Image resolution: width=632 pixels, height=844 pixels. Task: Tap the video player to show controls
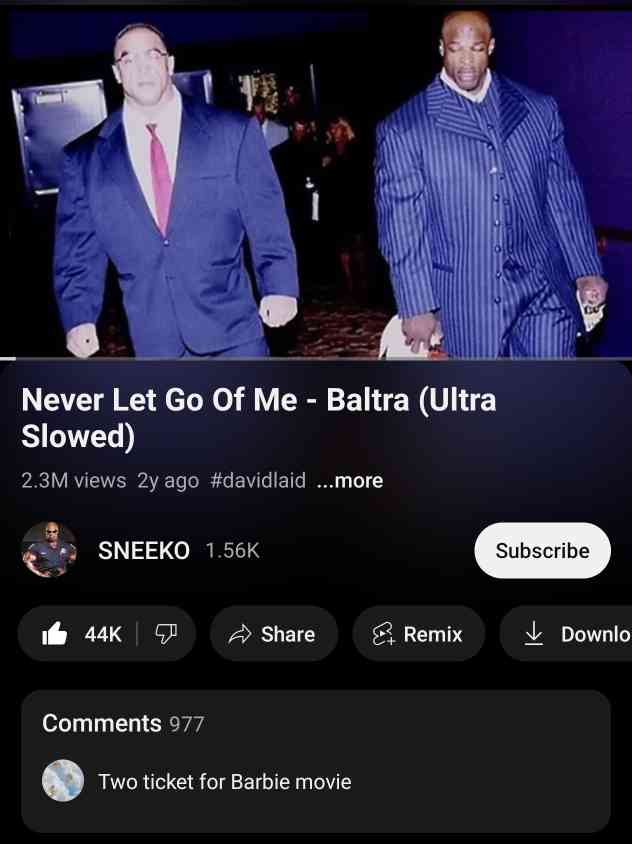click(316, 180)
